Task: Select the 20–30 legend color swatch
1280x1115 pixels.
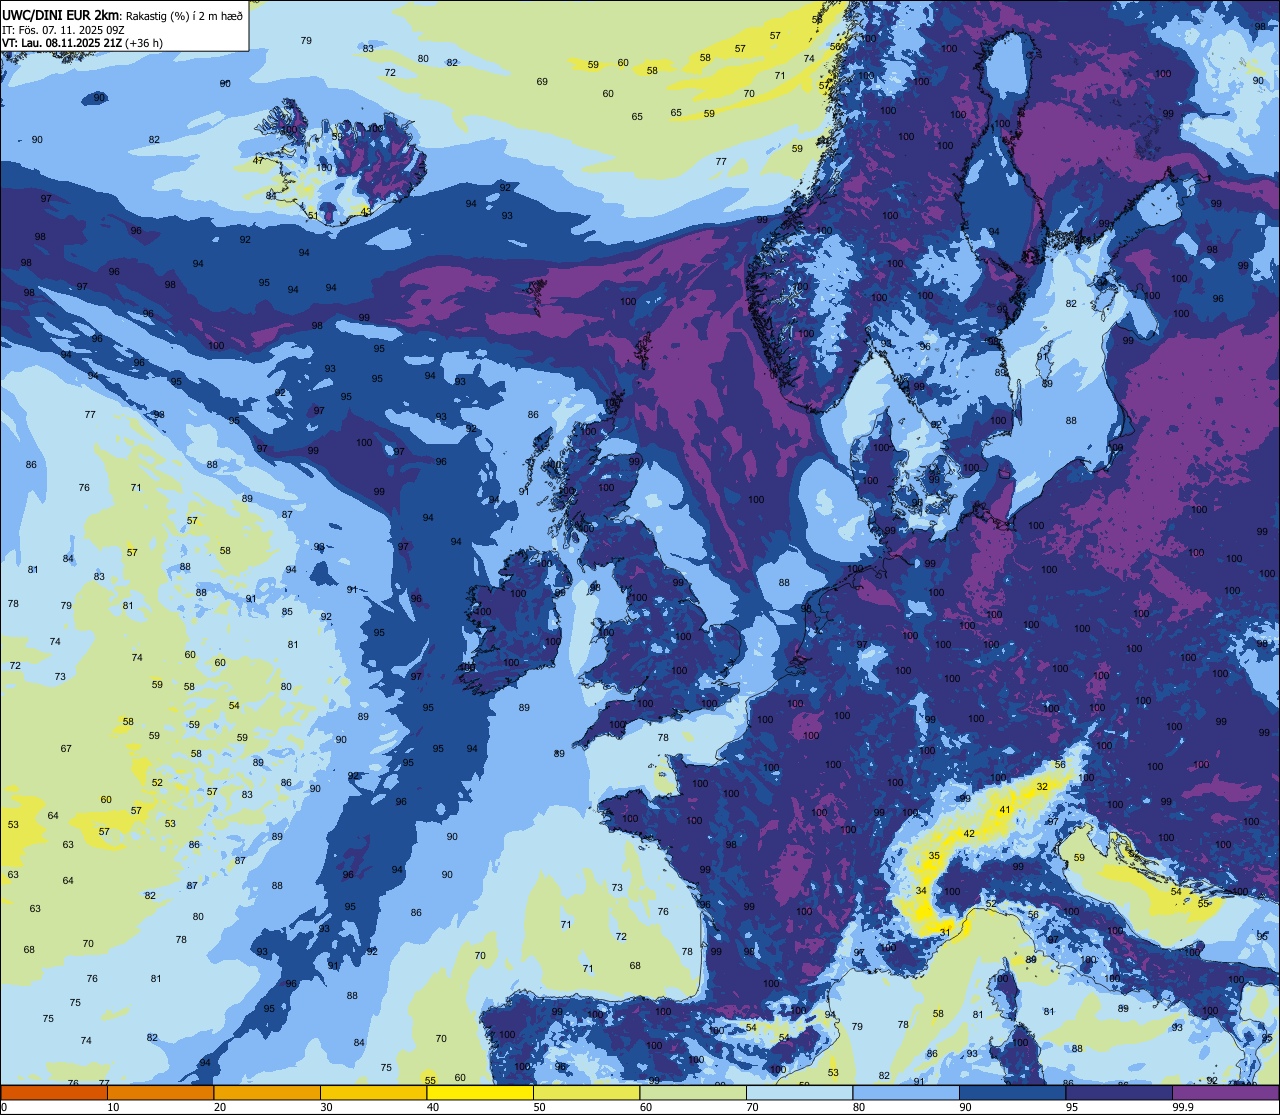Action: click(267, 1092)
